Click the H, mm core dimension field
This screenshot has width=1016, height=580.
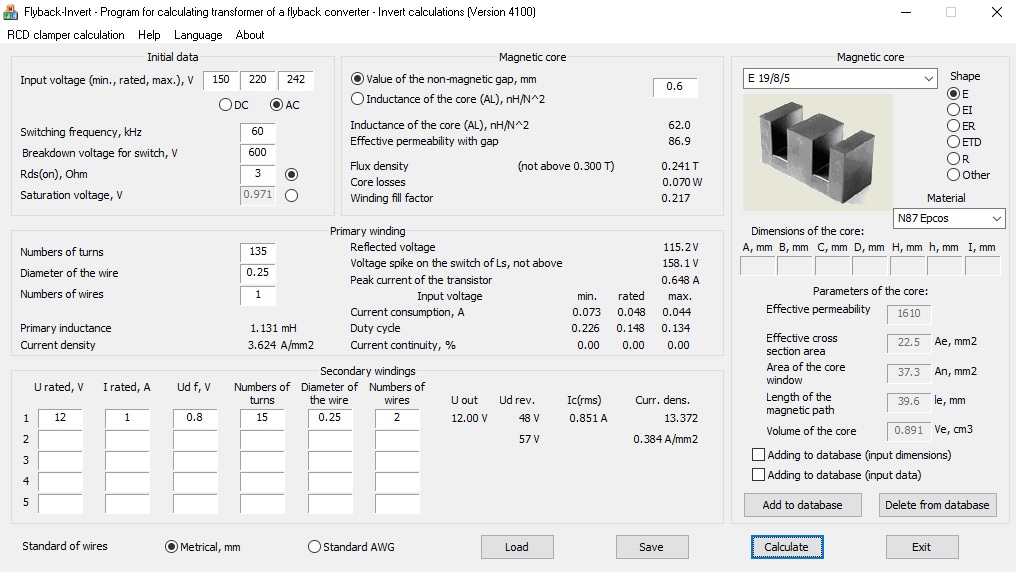[907, 266]
